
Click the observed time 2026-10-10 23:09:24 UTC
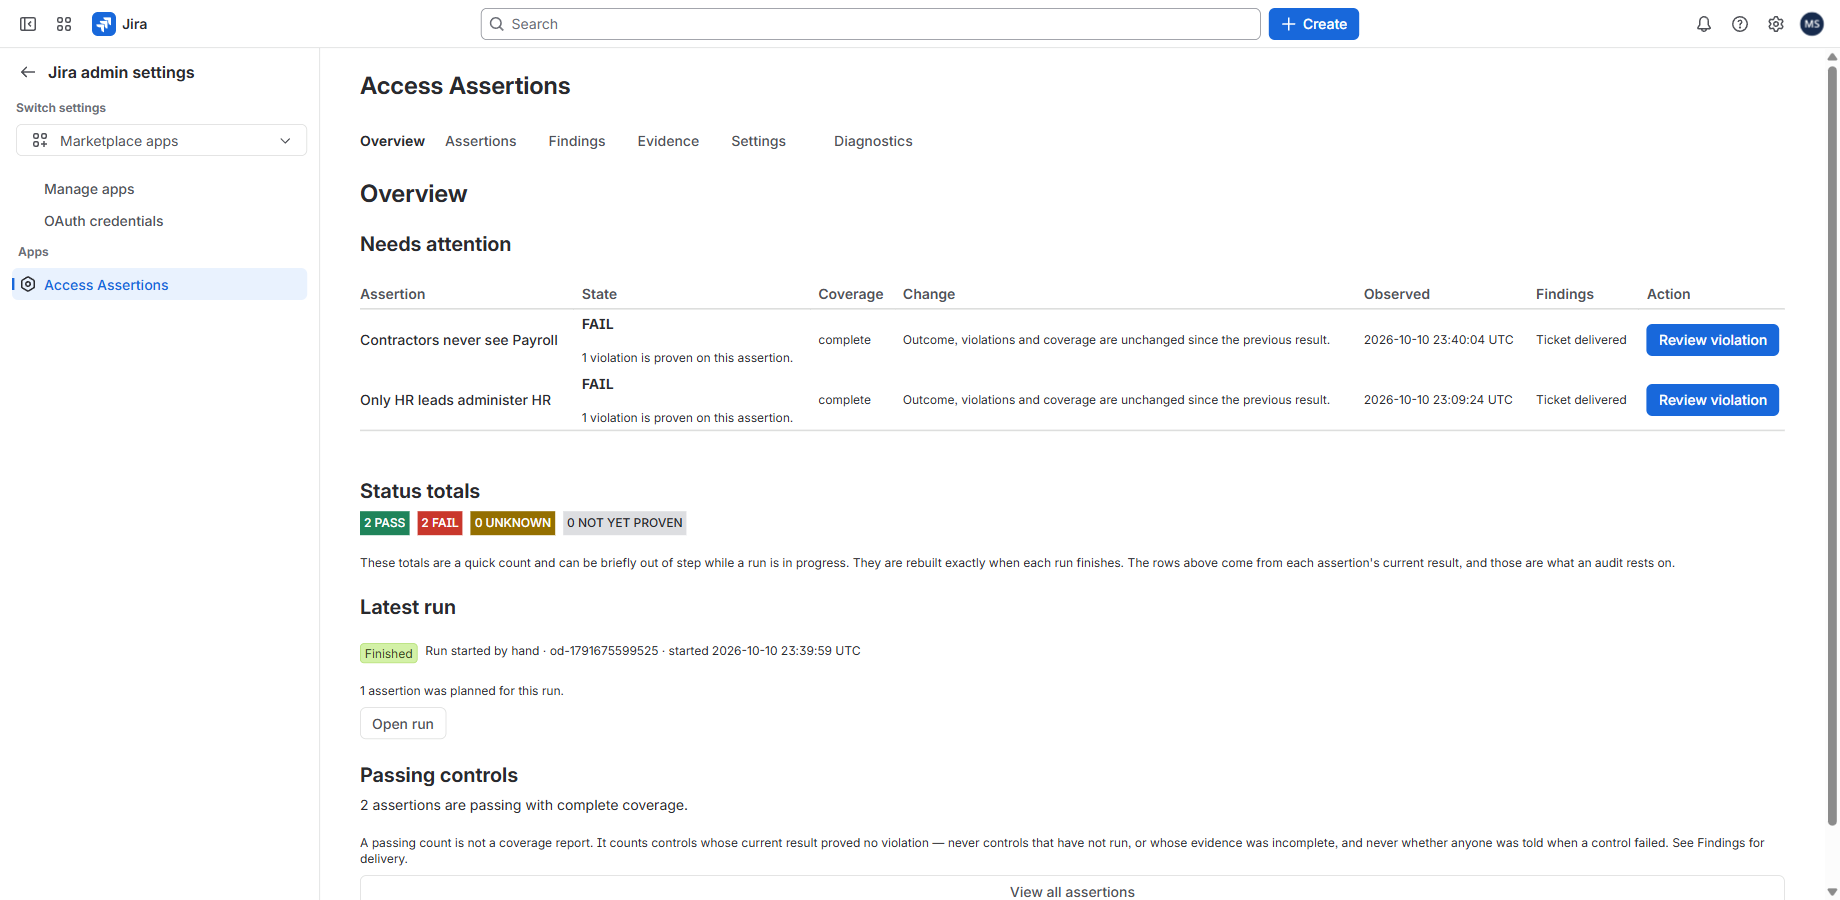tap(1438, 400)
